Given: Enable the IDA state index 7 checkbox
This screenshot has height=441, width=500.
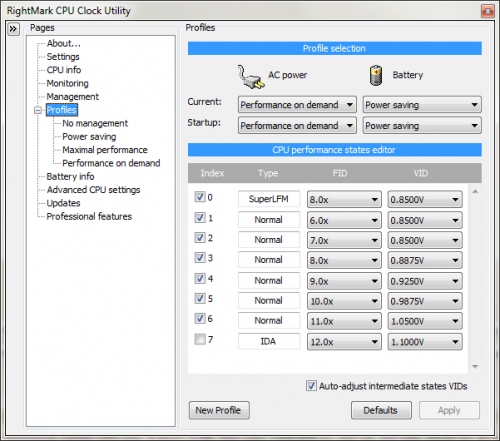Looking at the screenshot, I should click(200, 339).
